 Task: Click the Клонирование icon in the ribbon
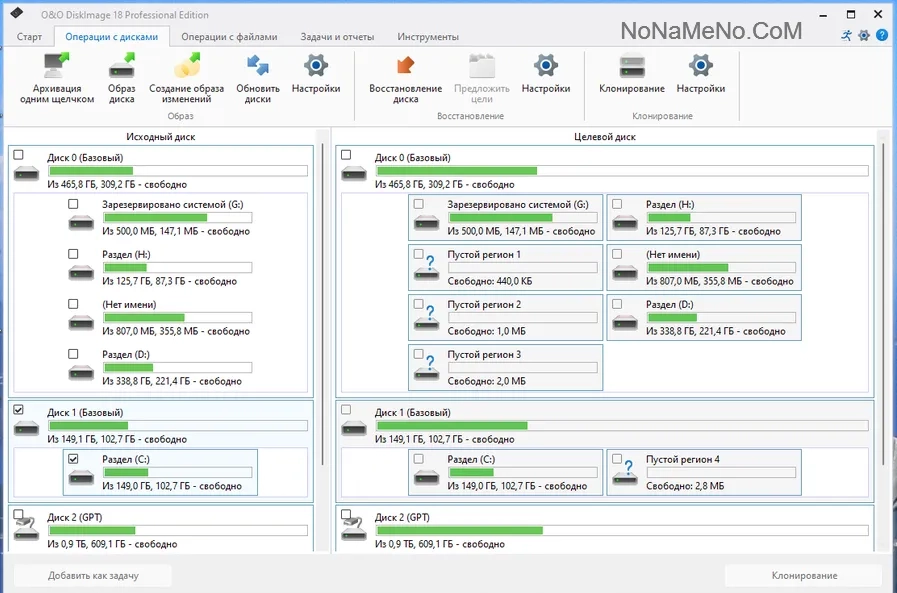(632, 68)
